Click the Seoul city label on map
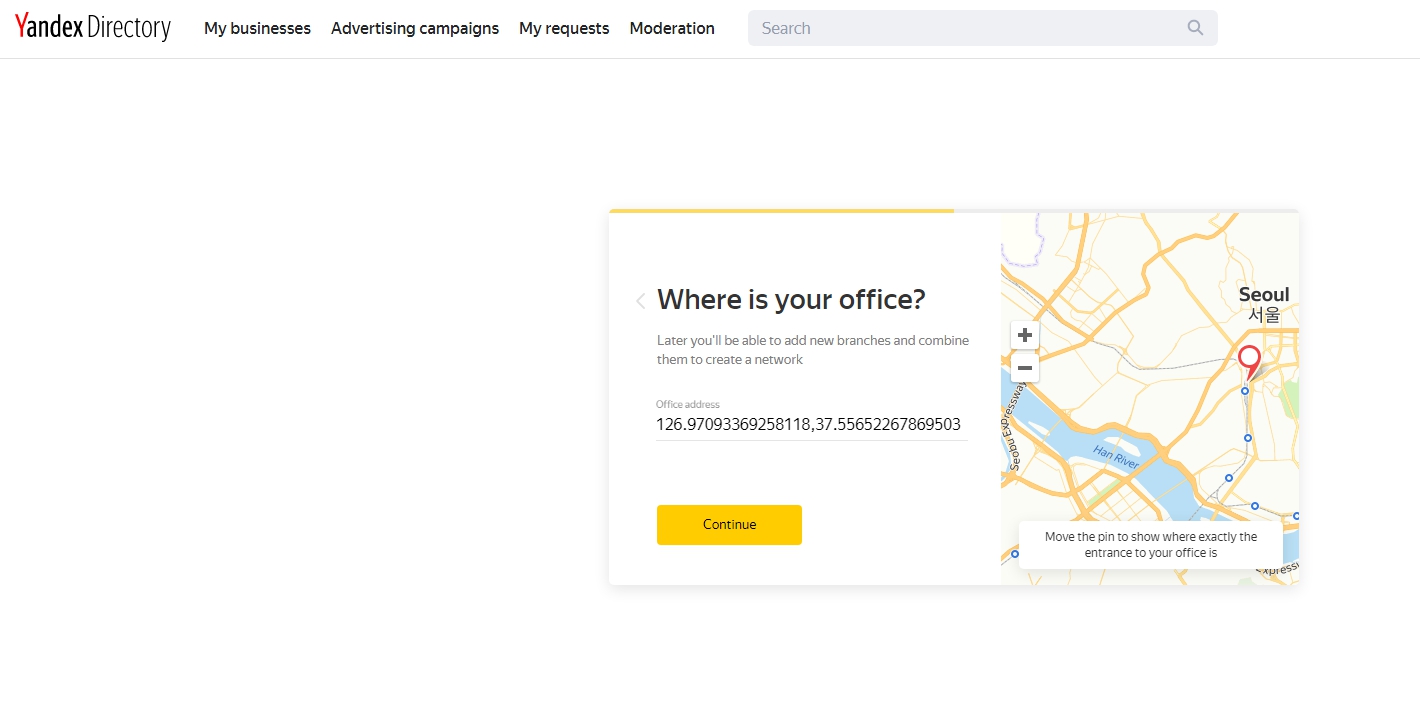The image size is (1420, 723). 1264,295
